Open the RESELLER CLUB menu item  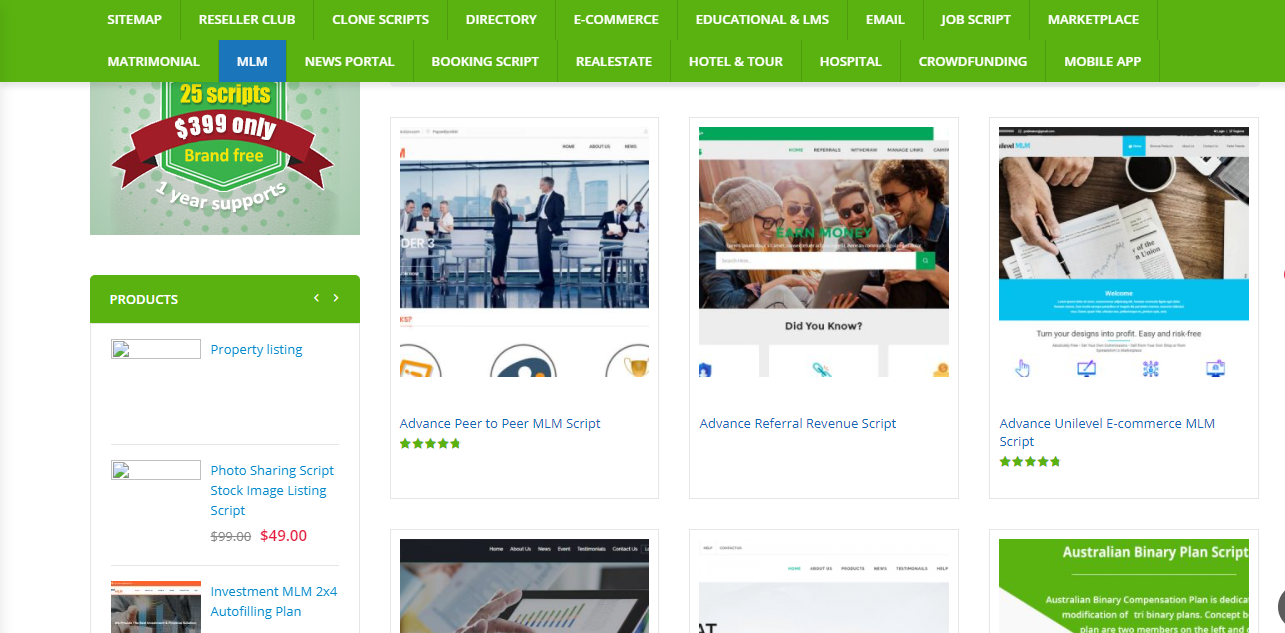(247, 19)
